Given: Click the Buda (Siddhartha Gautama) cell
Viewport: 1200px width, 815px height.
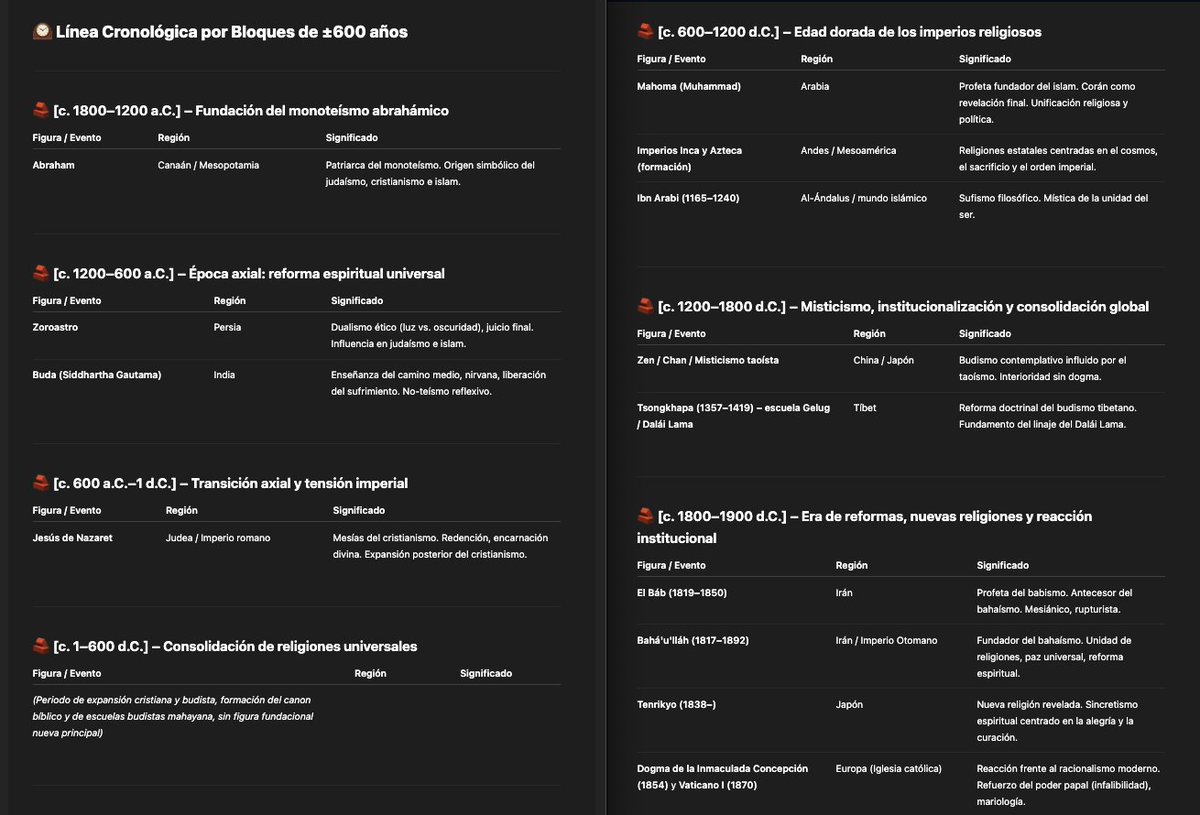Looking at the screenshot, I should [97, 375].
